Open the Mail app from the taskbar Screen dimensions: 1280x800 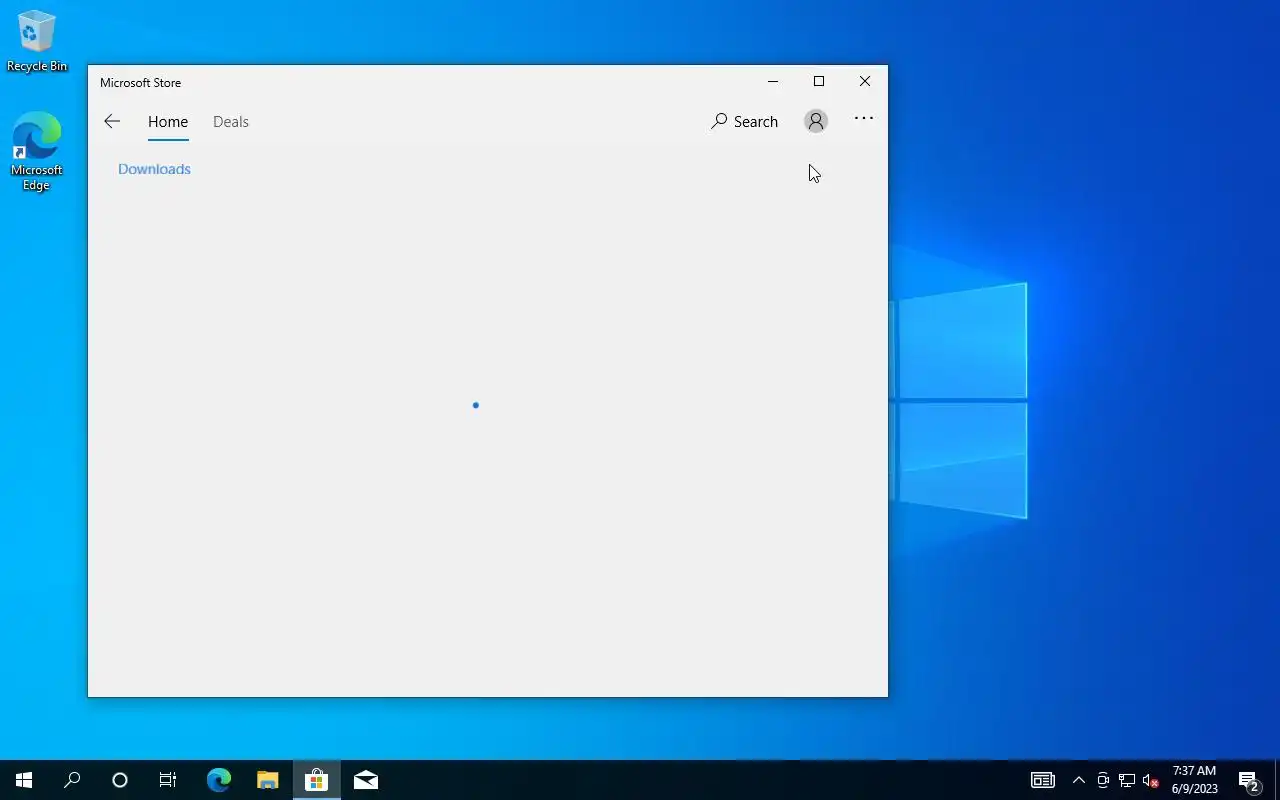(x=365, y=780)
